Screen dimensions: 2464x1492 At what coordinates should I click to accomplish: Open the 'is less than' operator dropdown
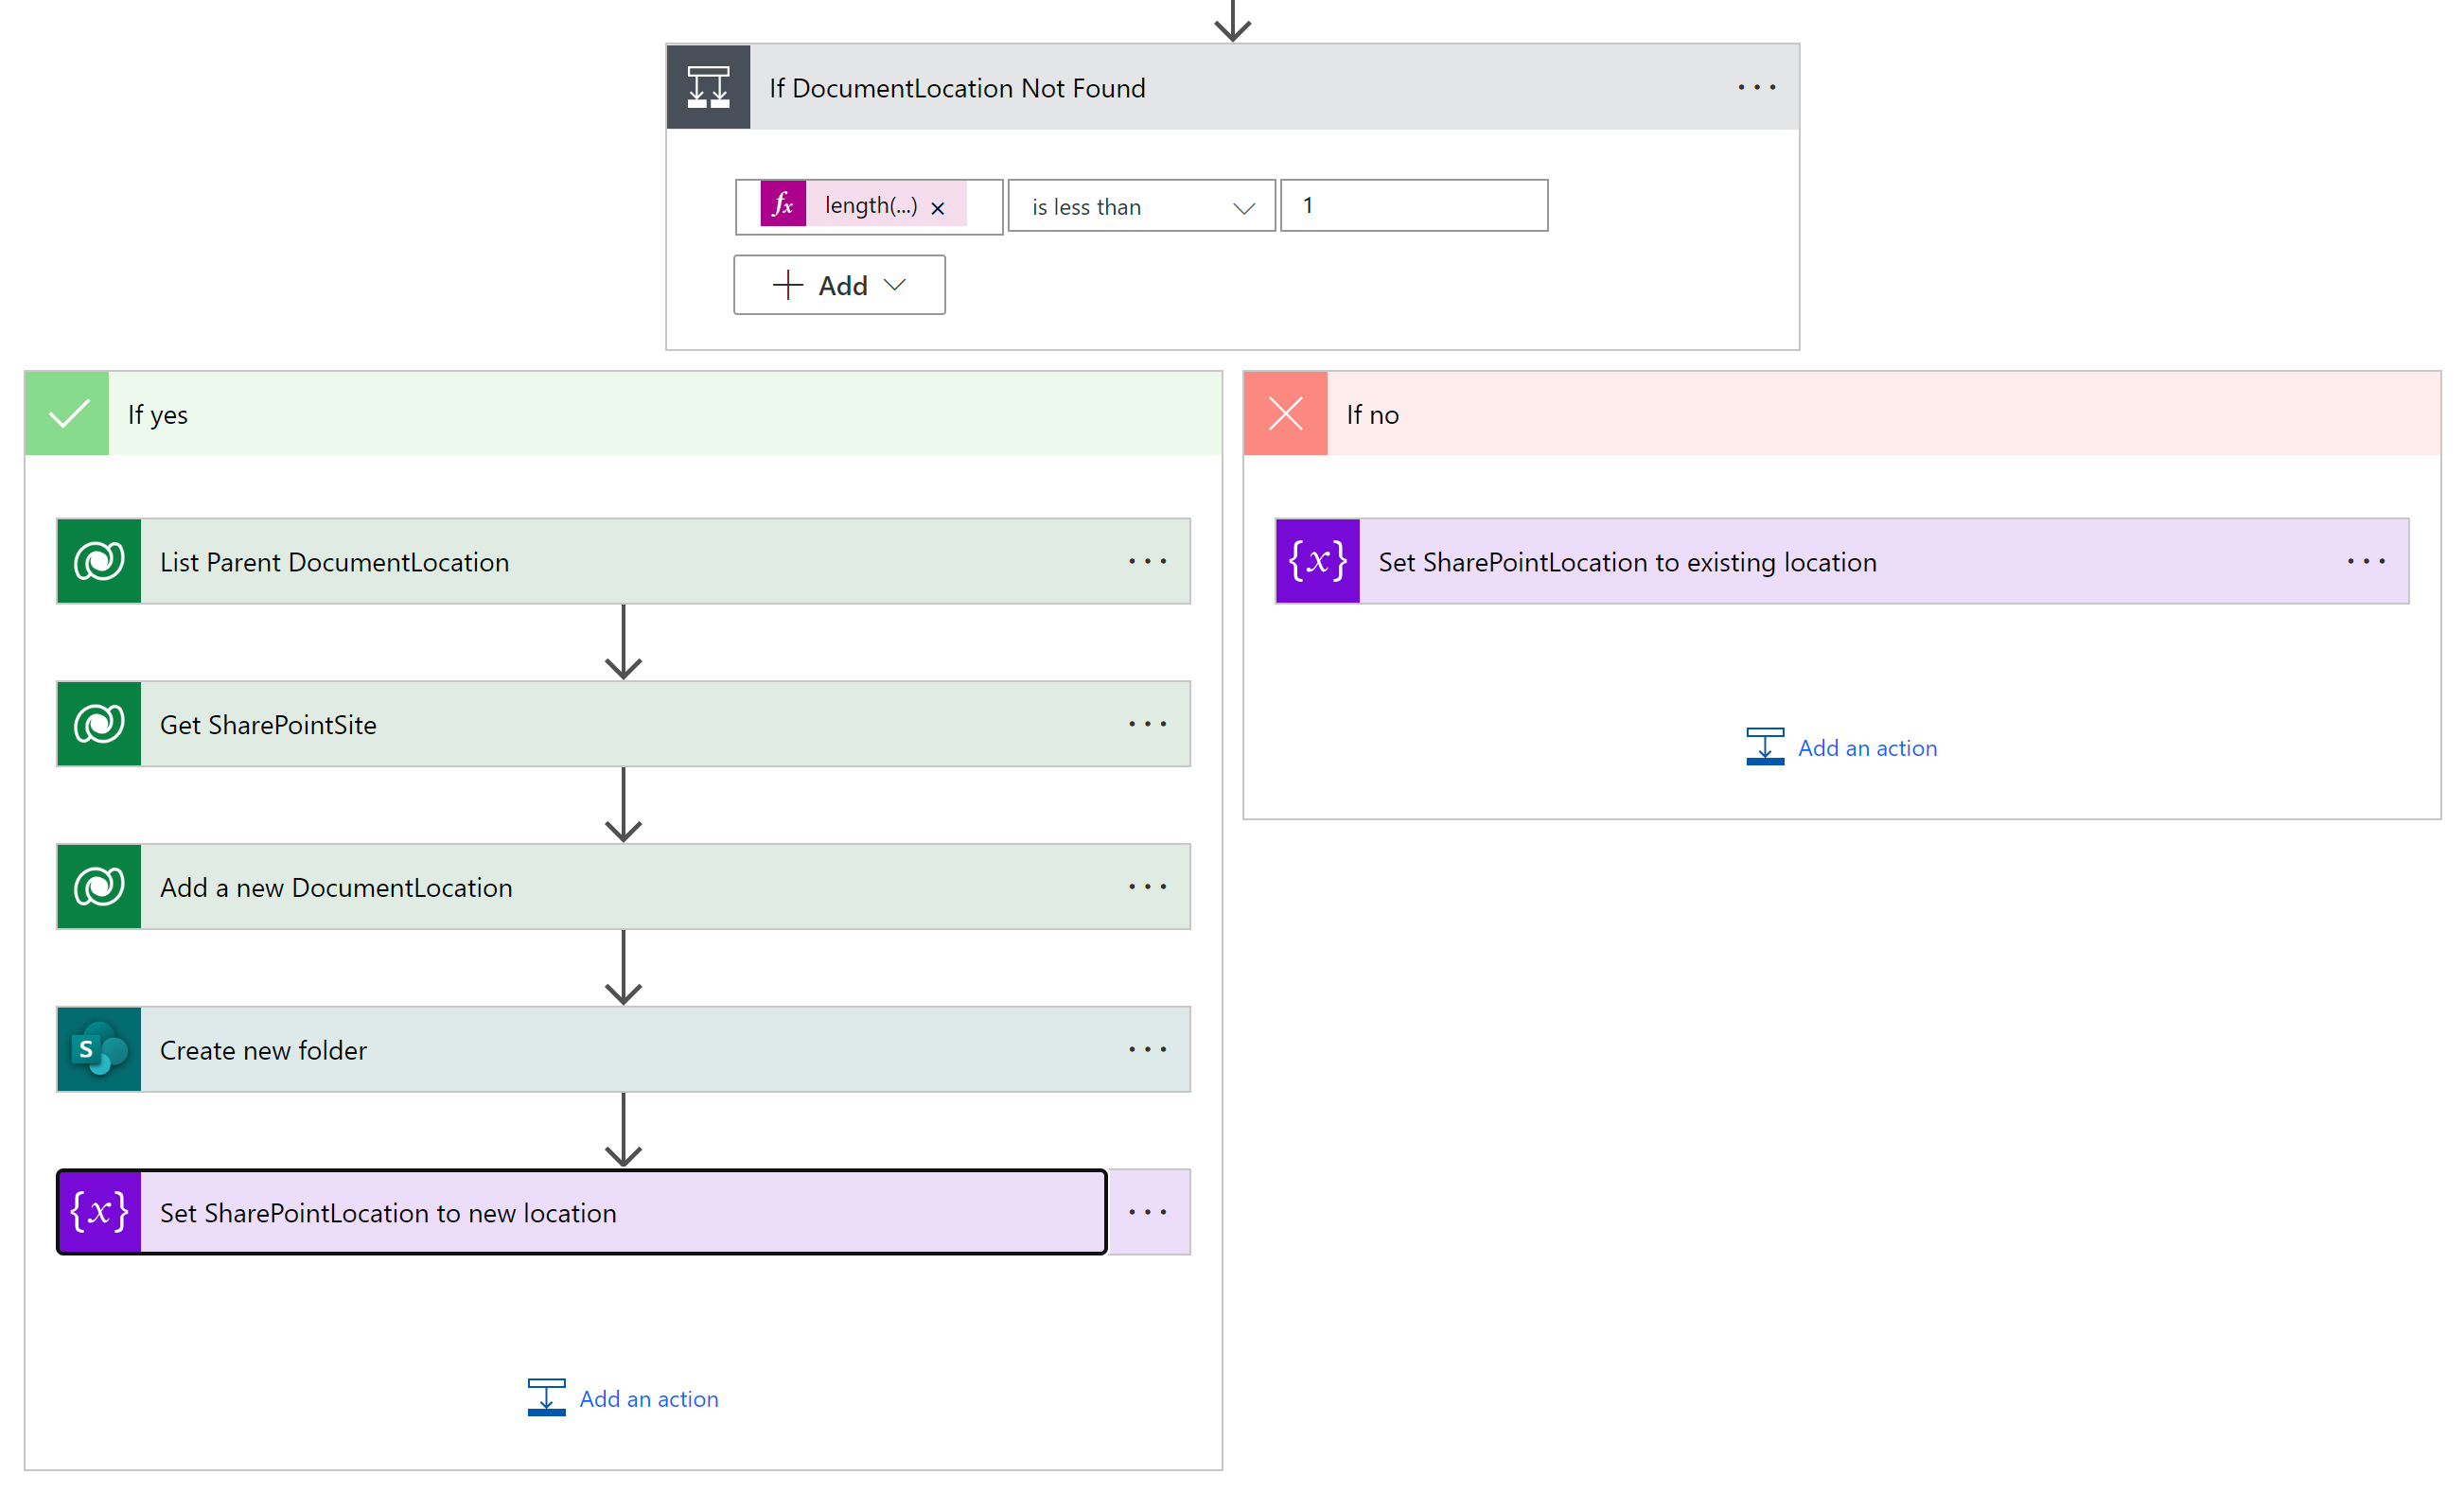tap(1141, 207)
